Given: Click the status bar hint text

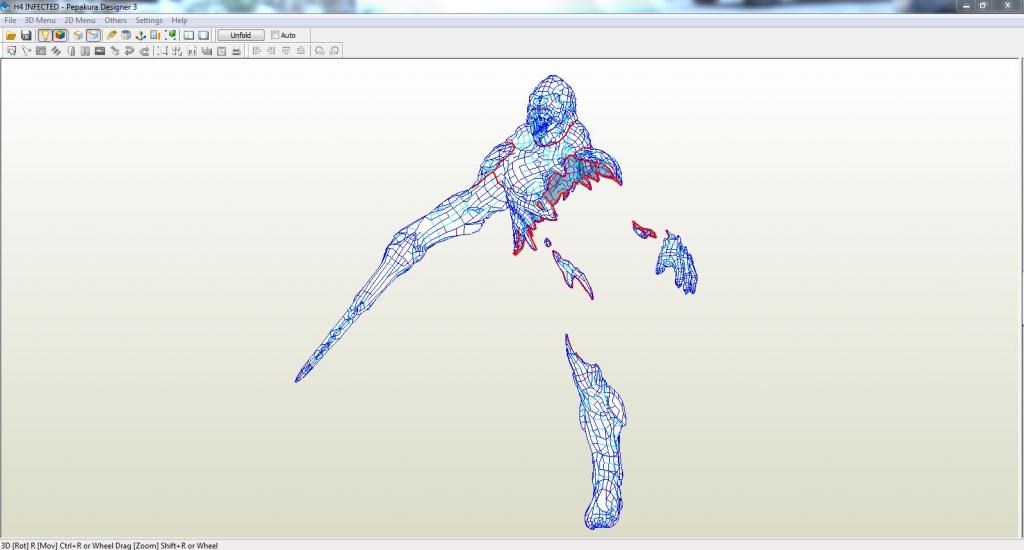Looking at the screenshot, I should 109,545.
